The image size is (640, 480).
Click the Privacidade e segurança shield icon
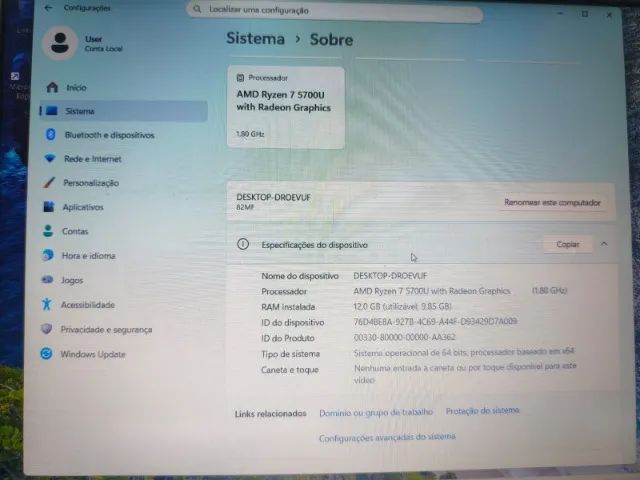tap(46, 329)
